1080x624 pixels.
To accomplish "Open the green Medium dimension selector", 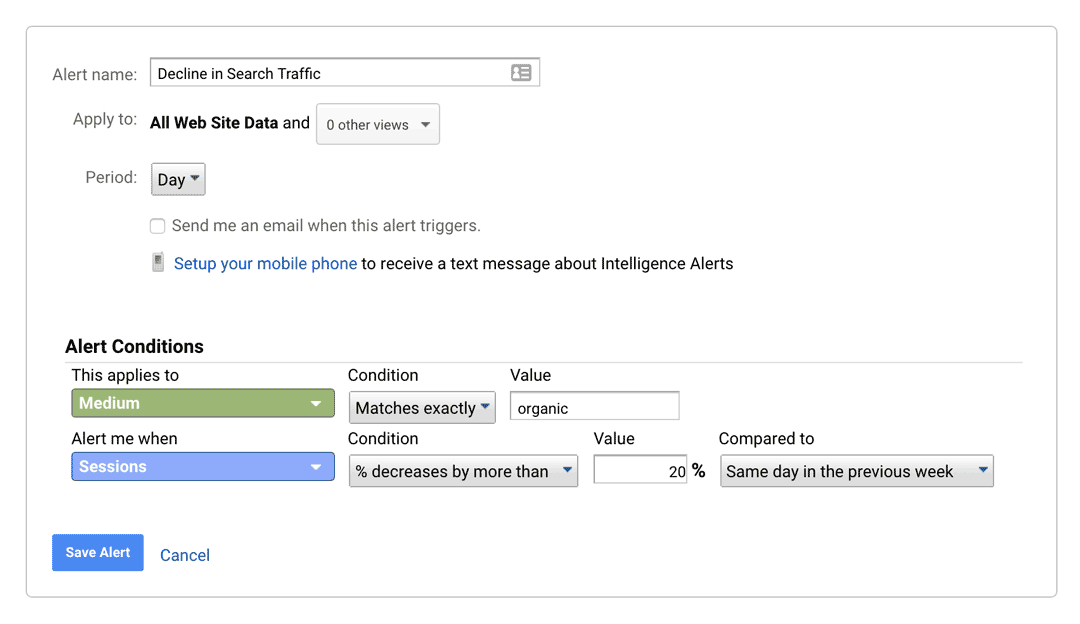I will tap(203, 403).
